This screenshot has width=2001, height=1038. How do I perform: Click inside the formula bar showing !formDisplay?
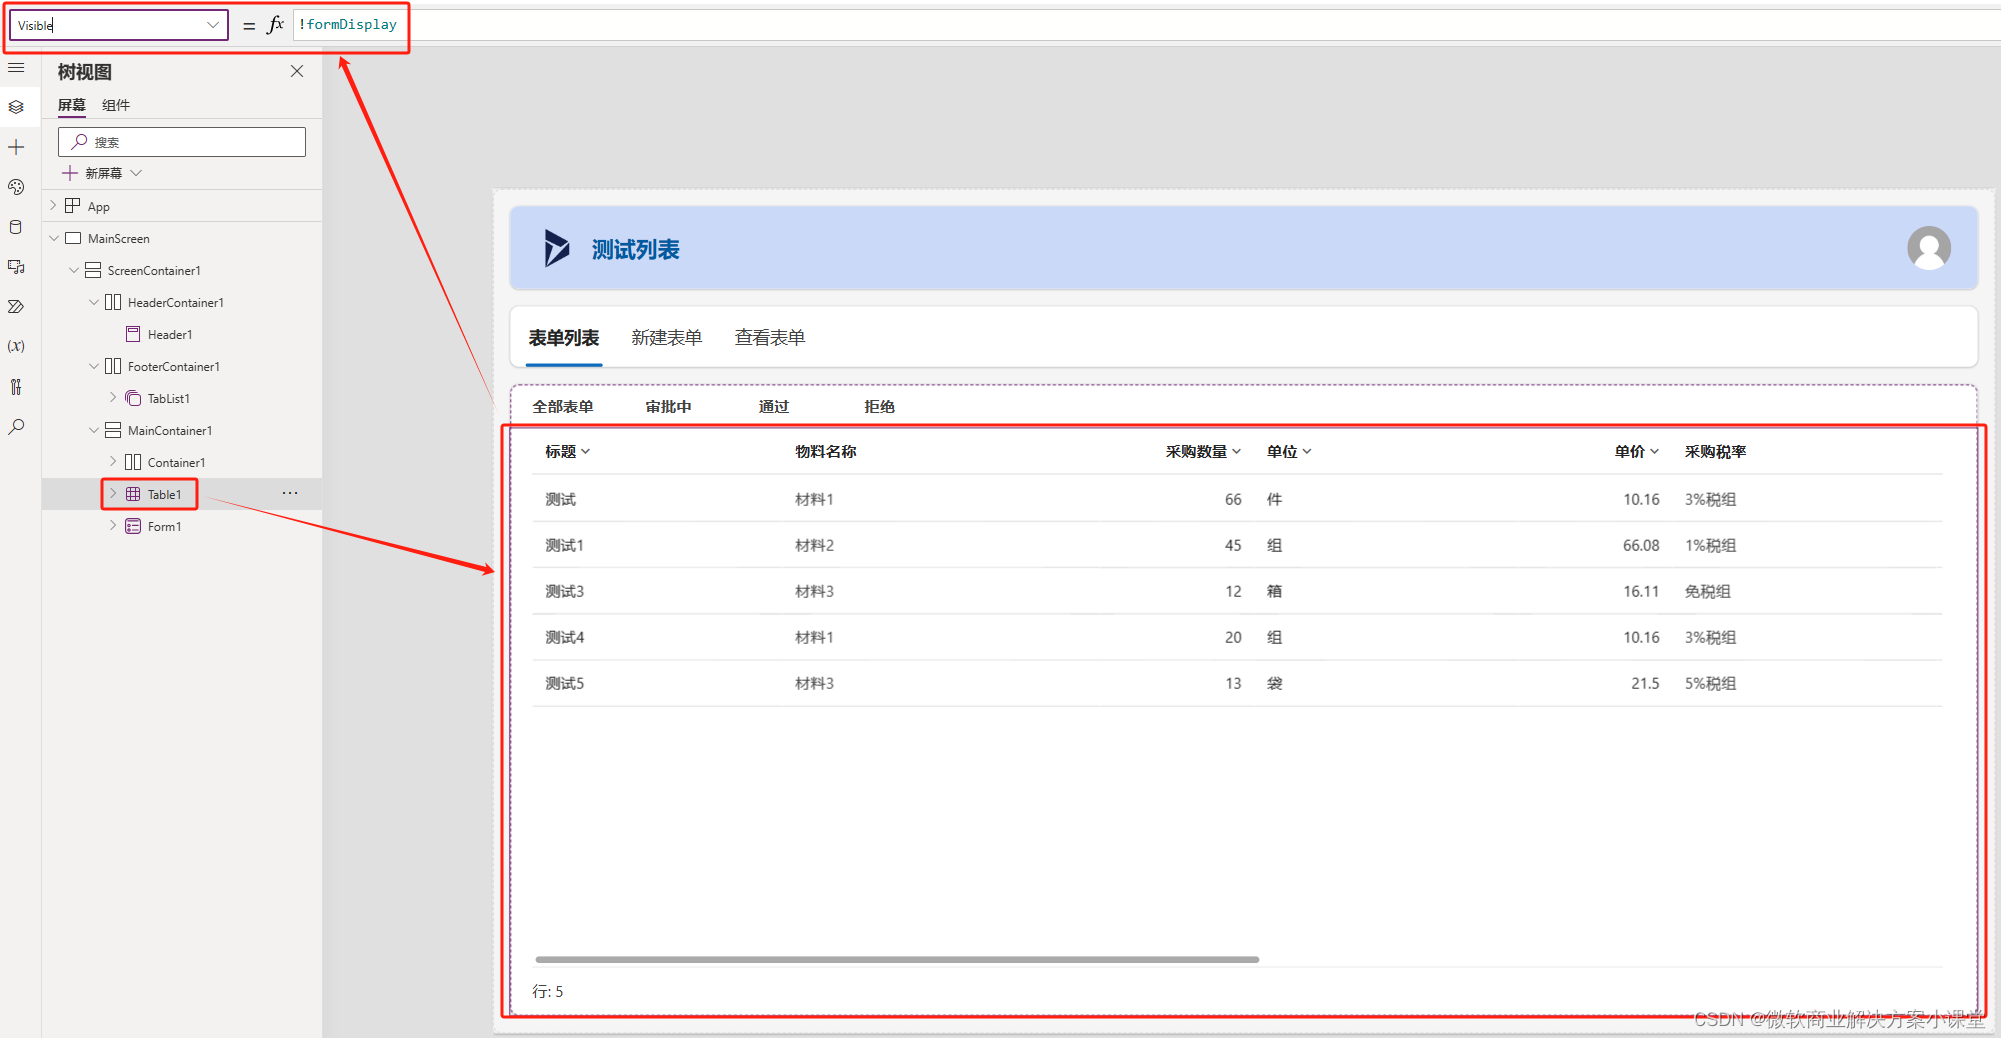point(347,24)
